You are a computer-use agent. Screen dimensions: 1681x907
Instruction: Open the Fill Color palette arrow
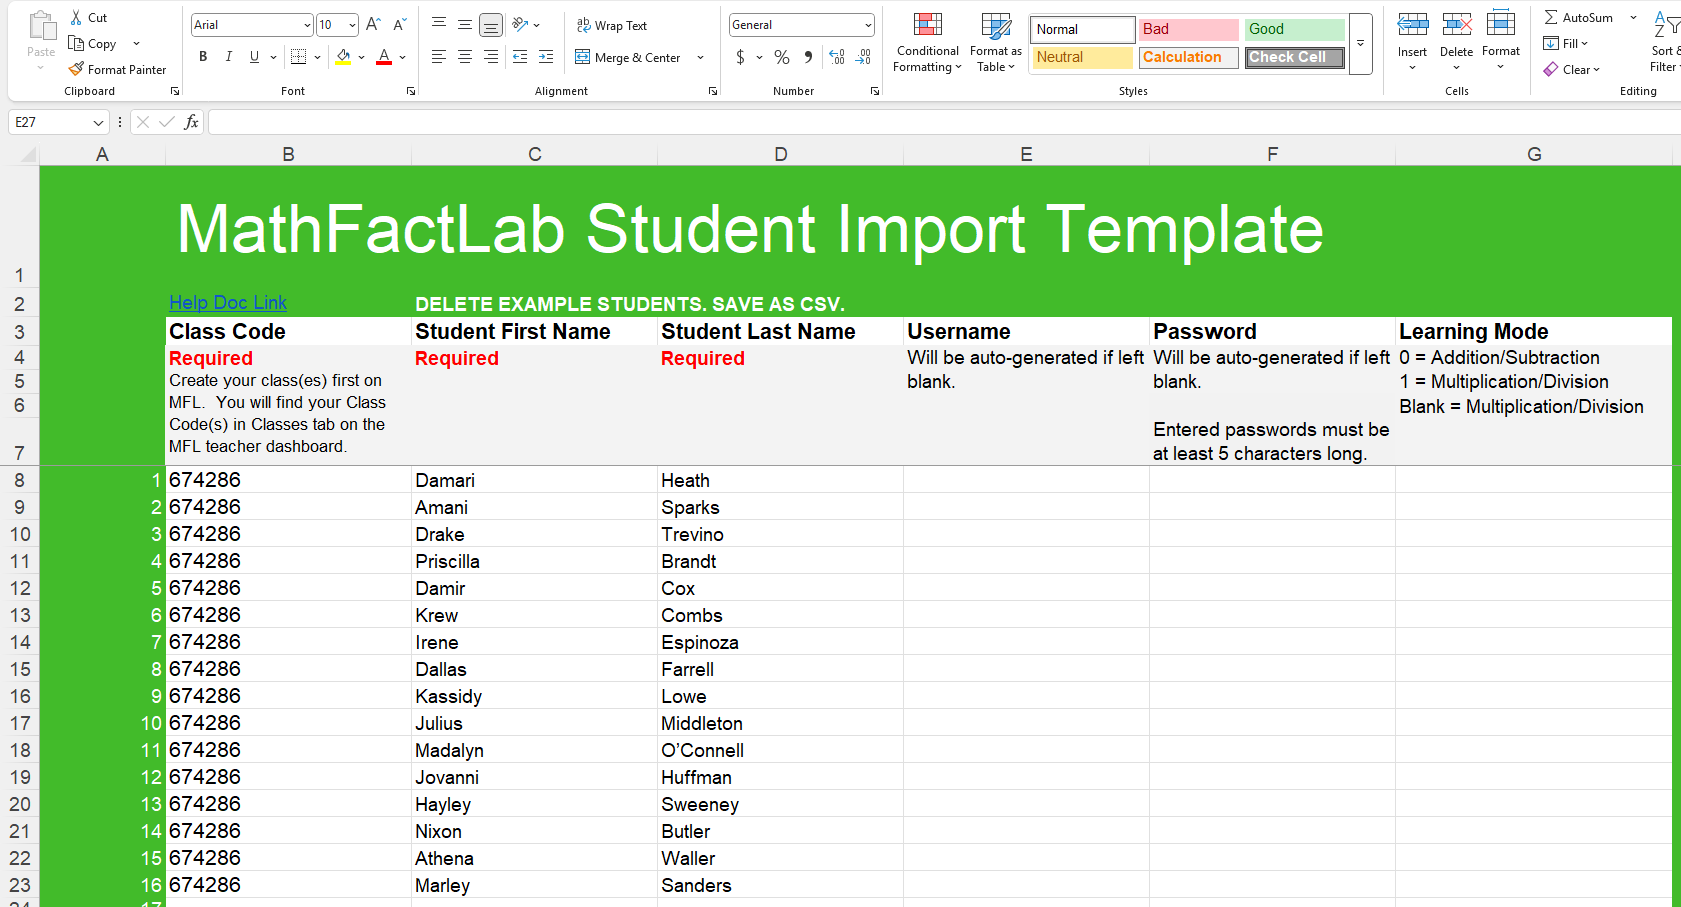coord(361,57)
